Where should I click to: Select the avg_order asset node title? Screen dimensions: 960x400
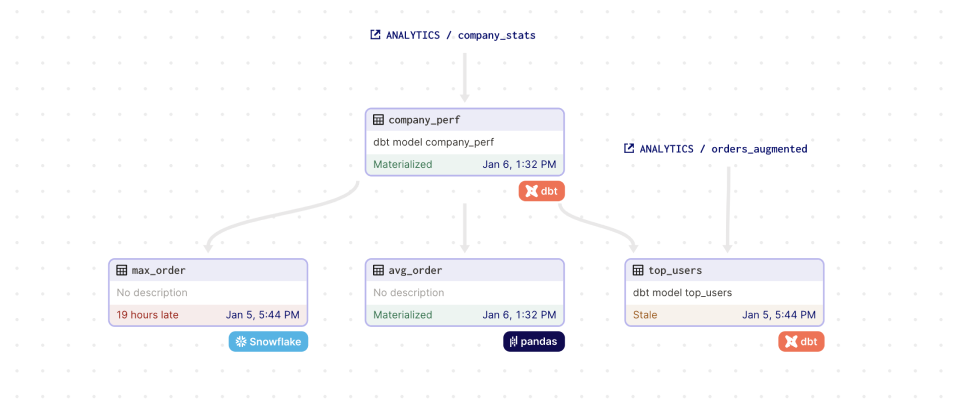(x=415, y=270)
